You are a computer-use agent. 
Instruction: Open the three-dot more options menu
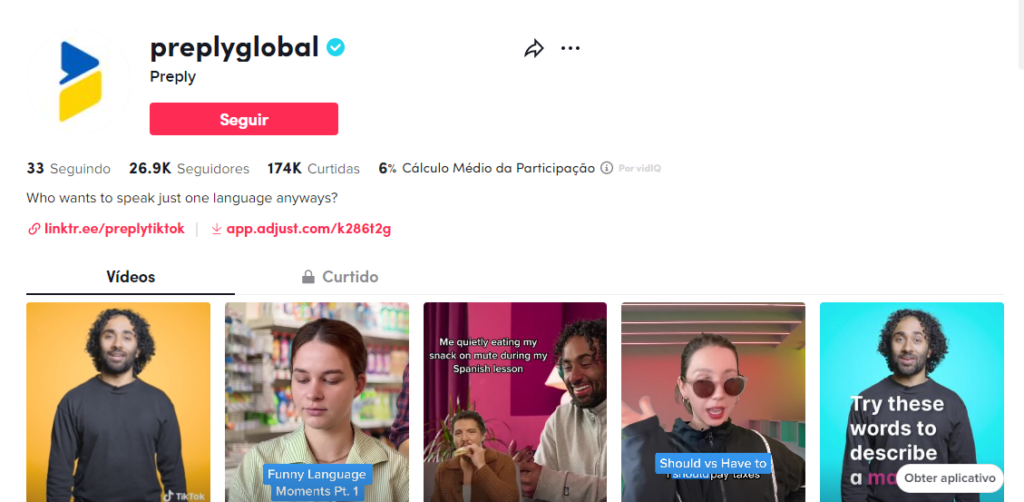[x=570, y=48]
